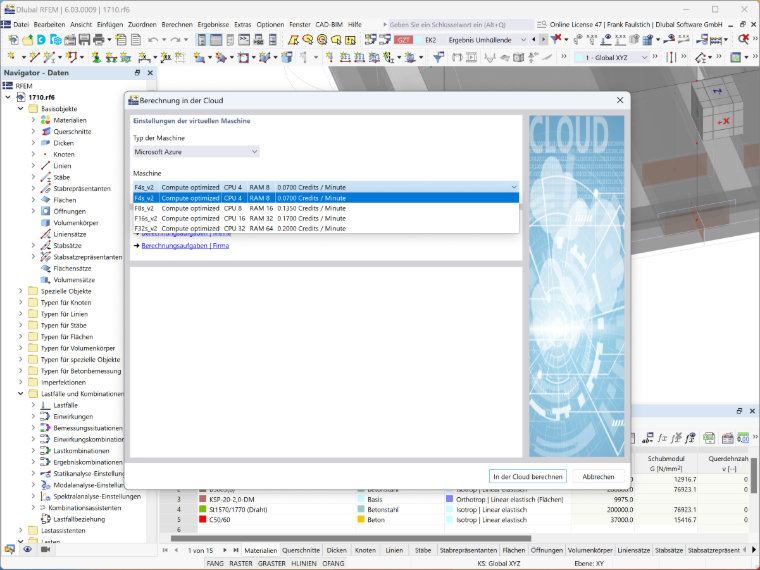760x570 pixels.
Task: Click the keyword search input field
Action: click(460, 24)
